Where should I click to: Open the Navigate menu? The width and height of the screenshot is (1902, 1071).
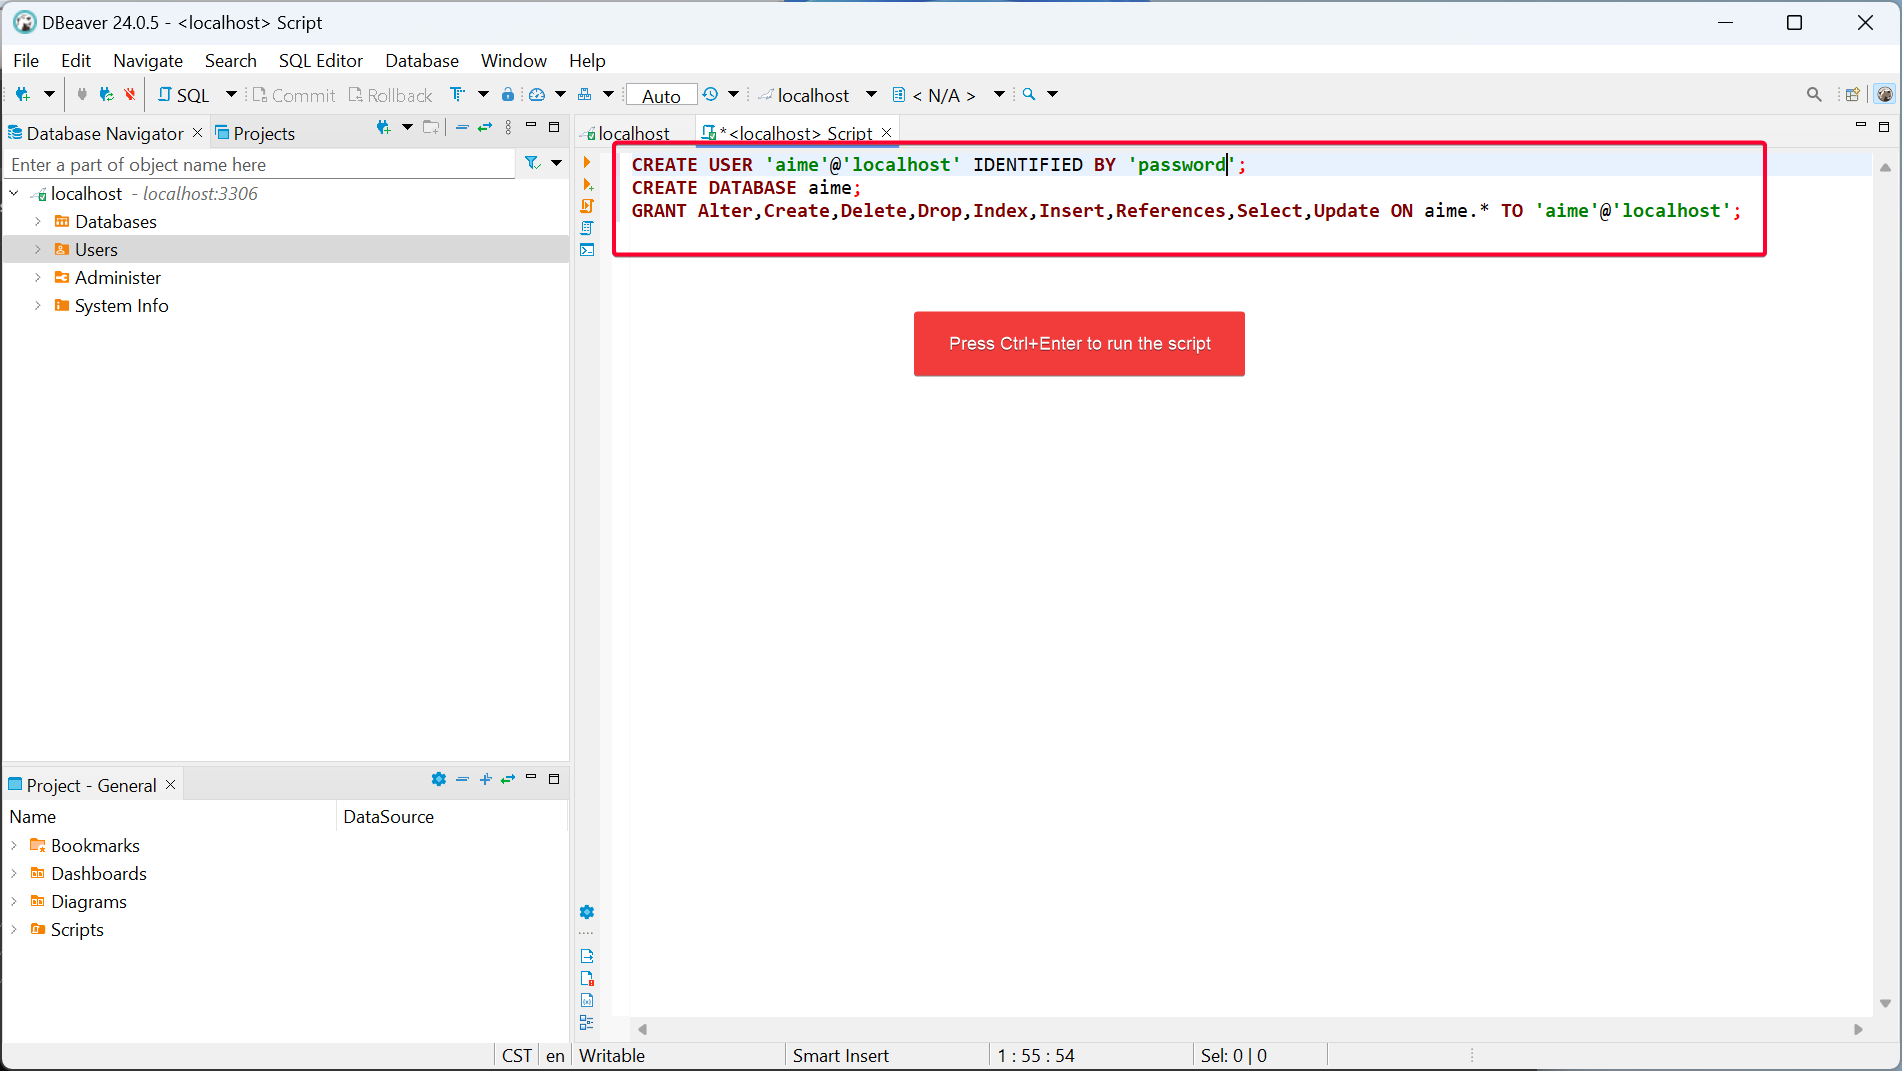click(x=148, y=60)
